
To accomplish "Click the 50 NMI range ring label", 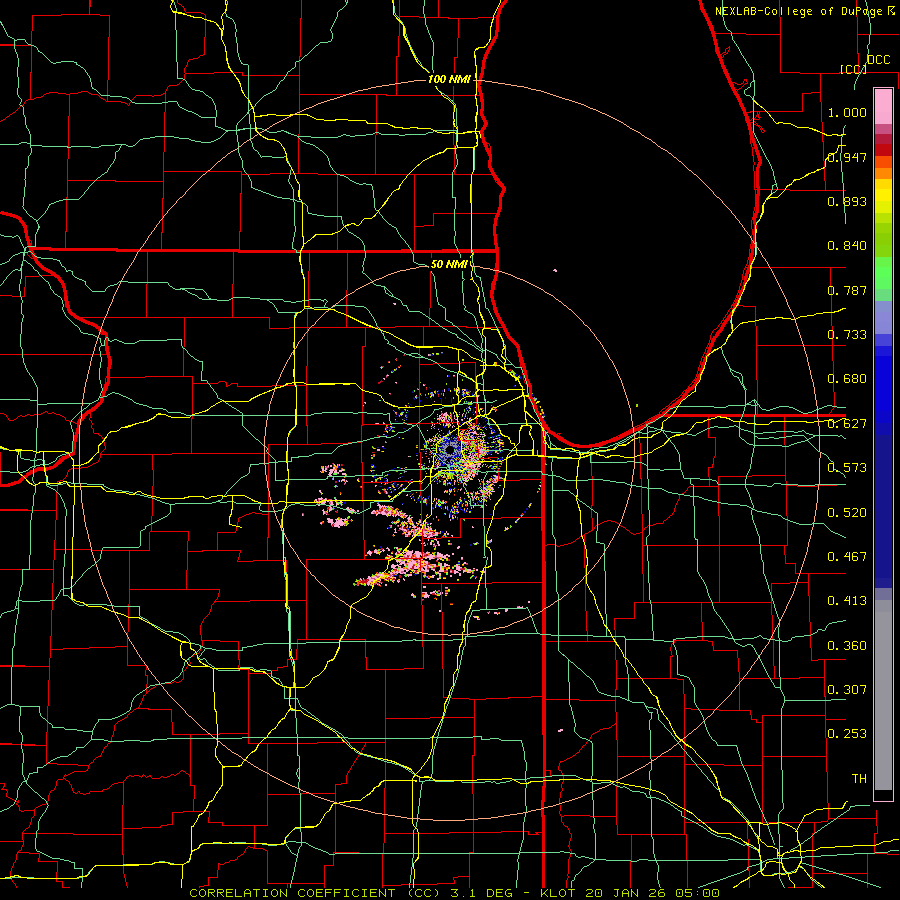I will click(x=449, y=264).
